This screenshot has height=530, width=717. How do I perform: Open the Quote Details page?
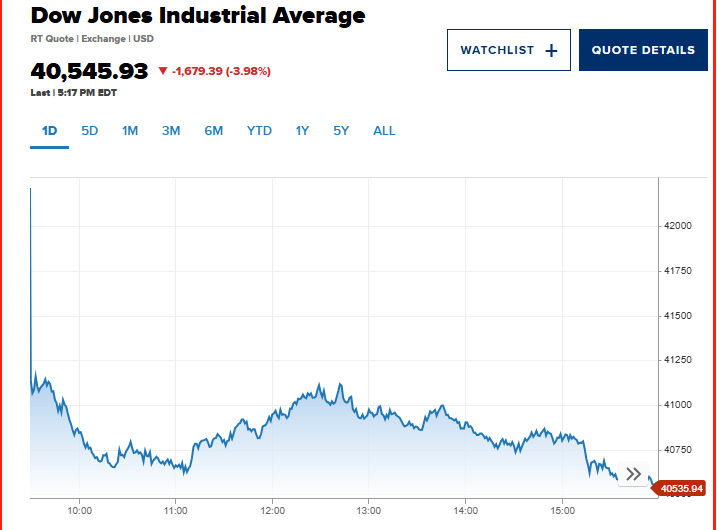(x=642, y=50)
